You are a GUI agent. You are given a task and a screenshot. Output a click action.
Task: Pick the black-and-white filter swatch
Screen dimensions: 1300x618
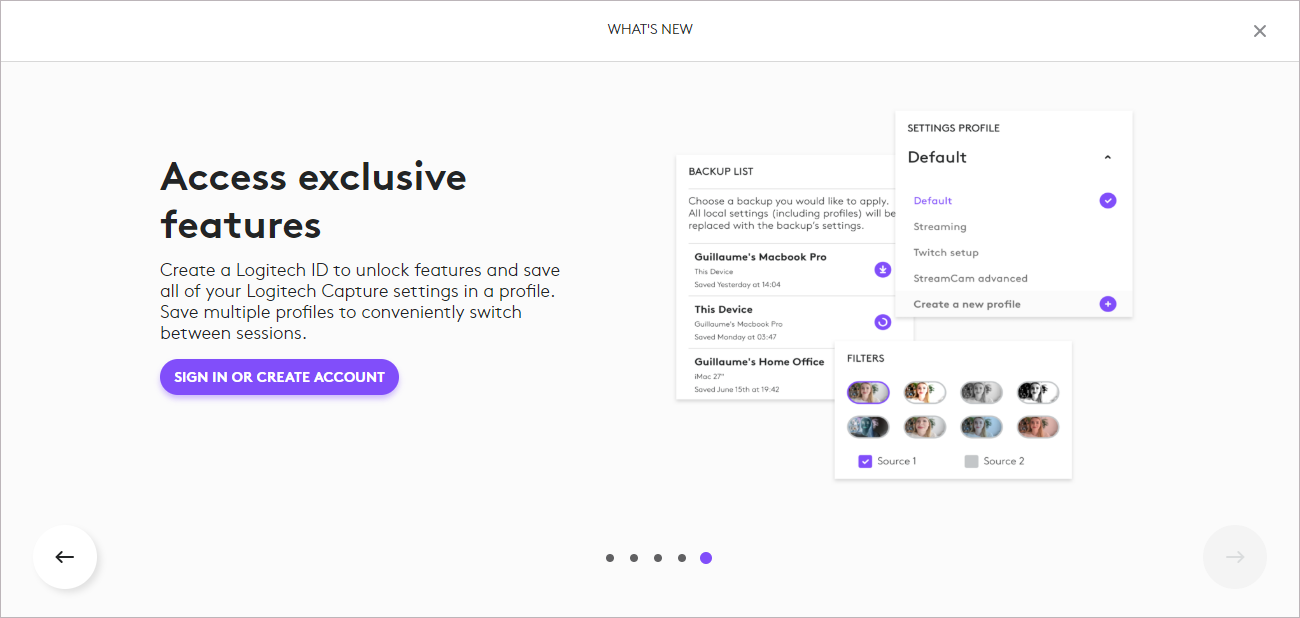(x=1038, y=392)
